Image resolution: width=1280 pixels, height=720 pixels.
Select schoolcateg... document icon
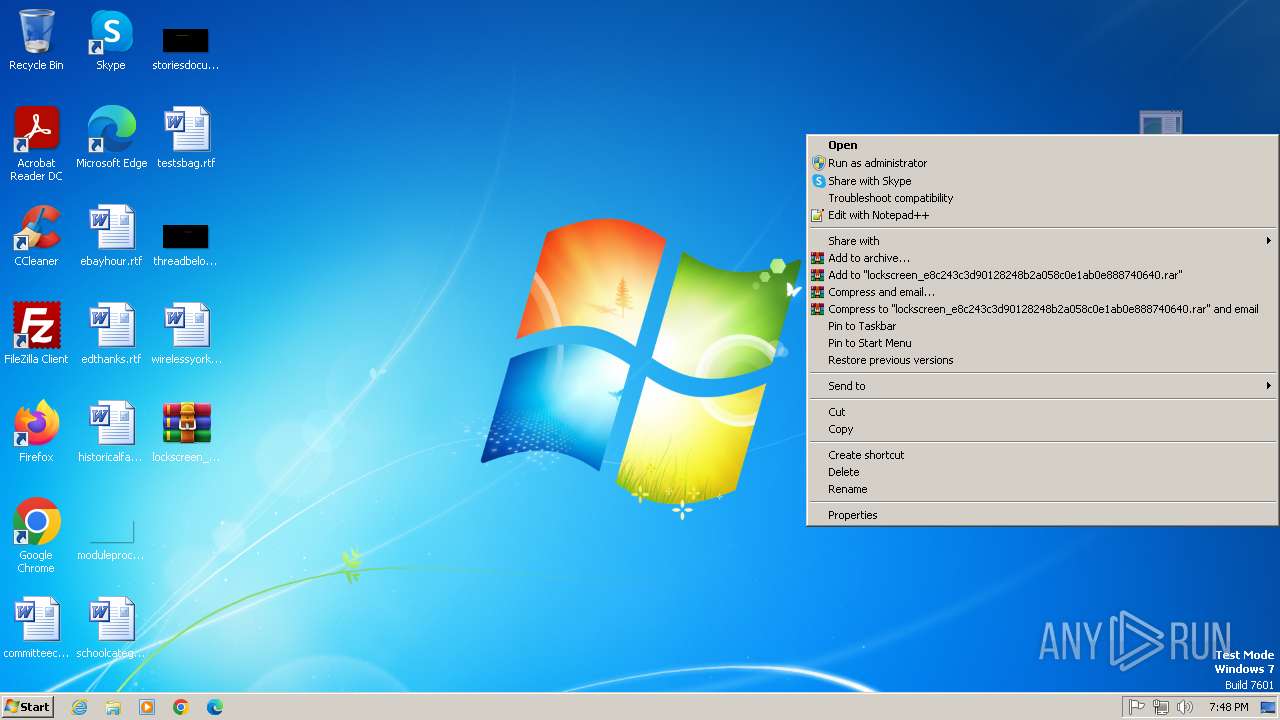111,627
